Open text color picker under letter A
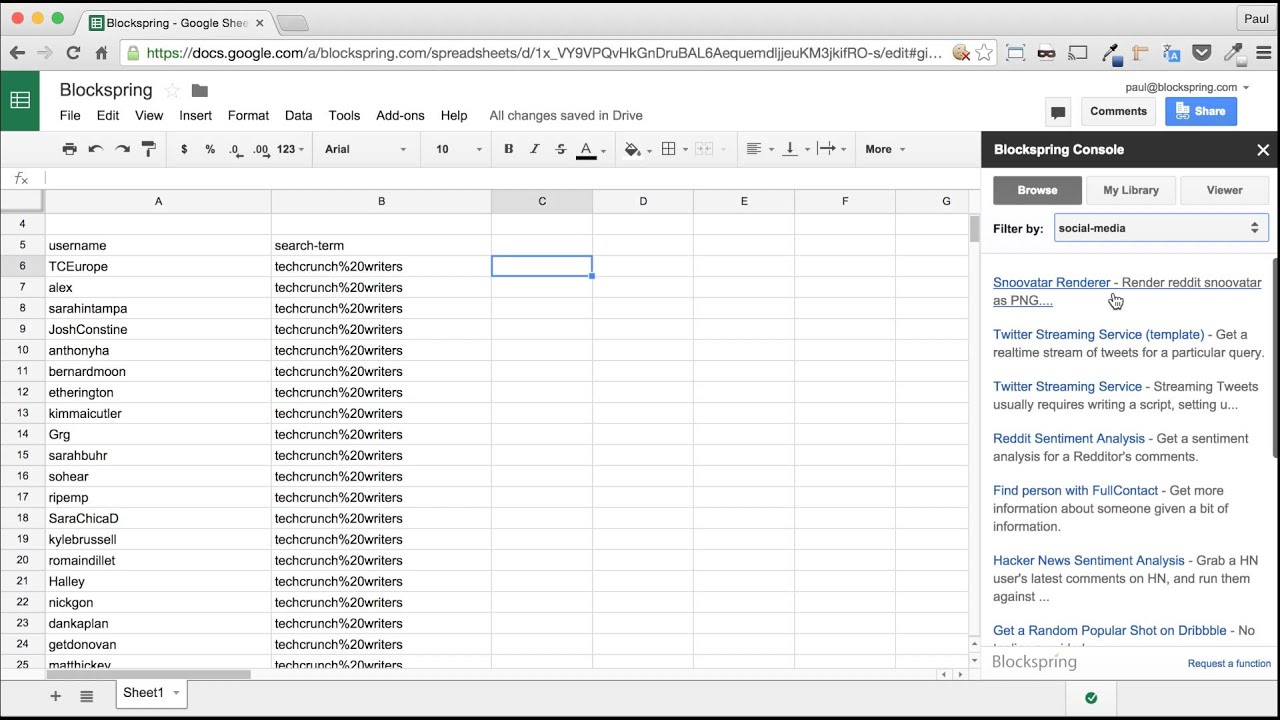The image size is (1280, 720). pyautogui.click(x=587, y=149)
